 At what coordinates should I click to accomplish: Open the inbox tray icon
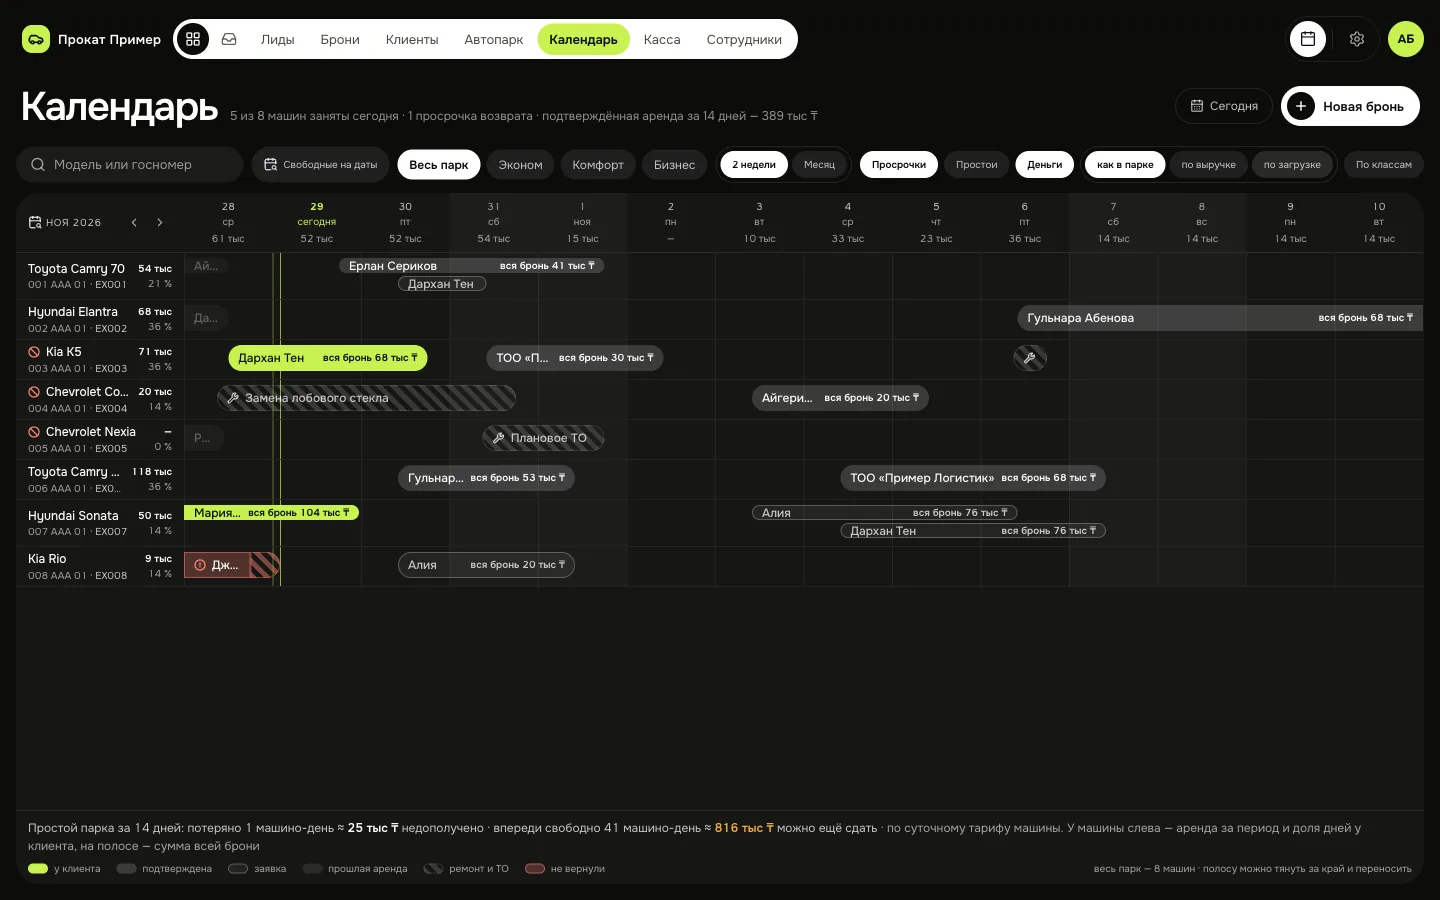[229, 39]
